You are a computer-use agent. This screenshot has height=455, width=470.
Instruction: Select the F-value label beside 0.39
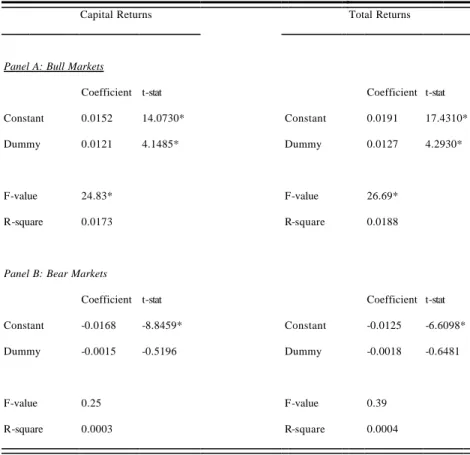click(x=301, y=403)
